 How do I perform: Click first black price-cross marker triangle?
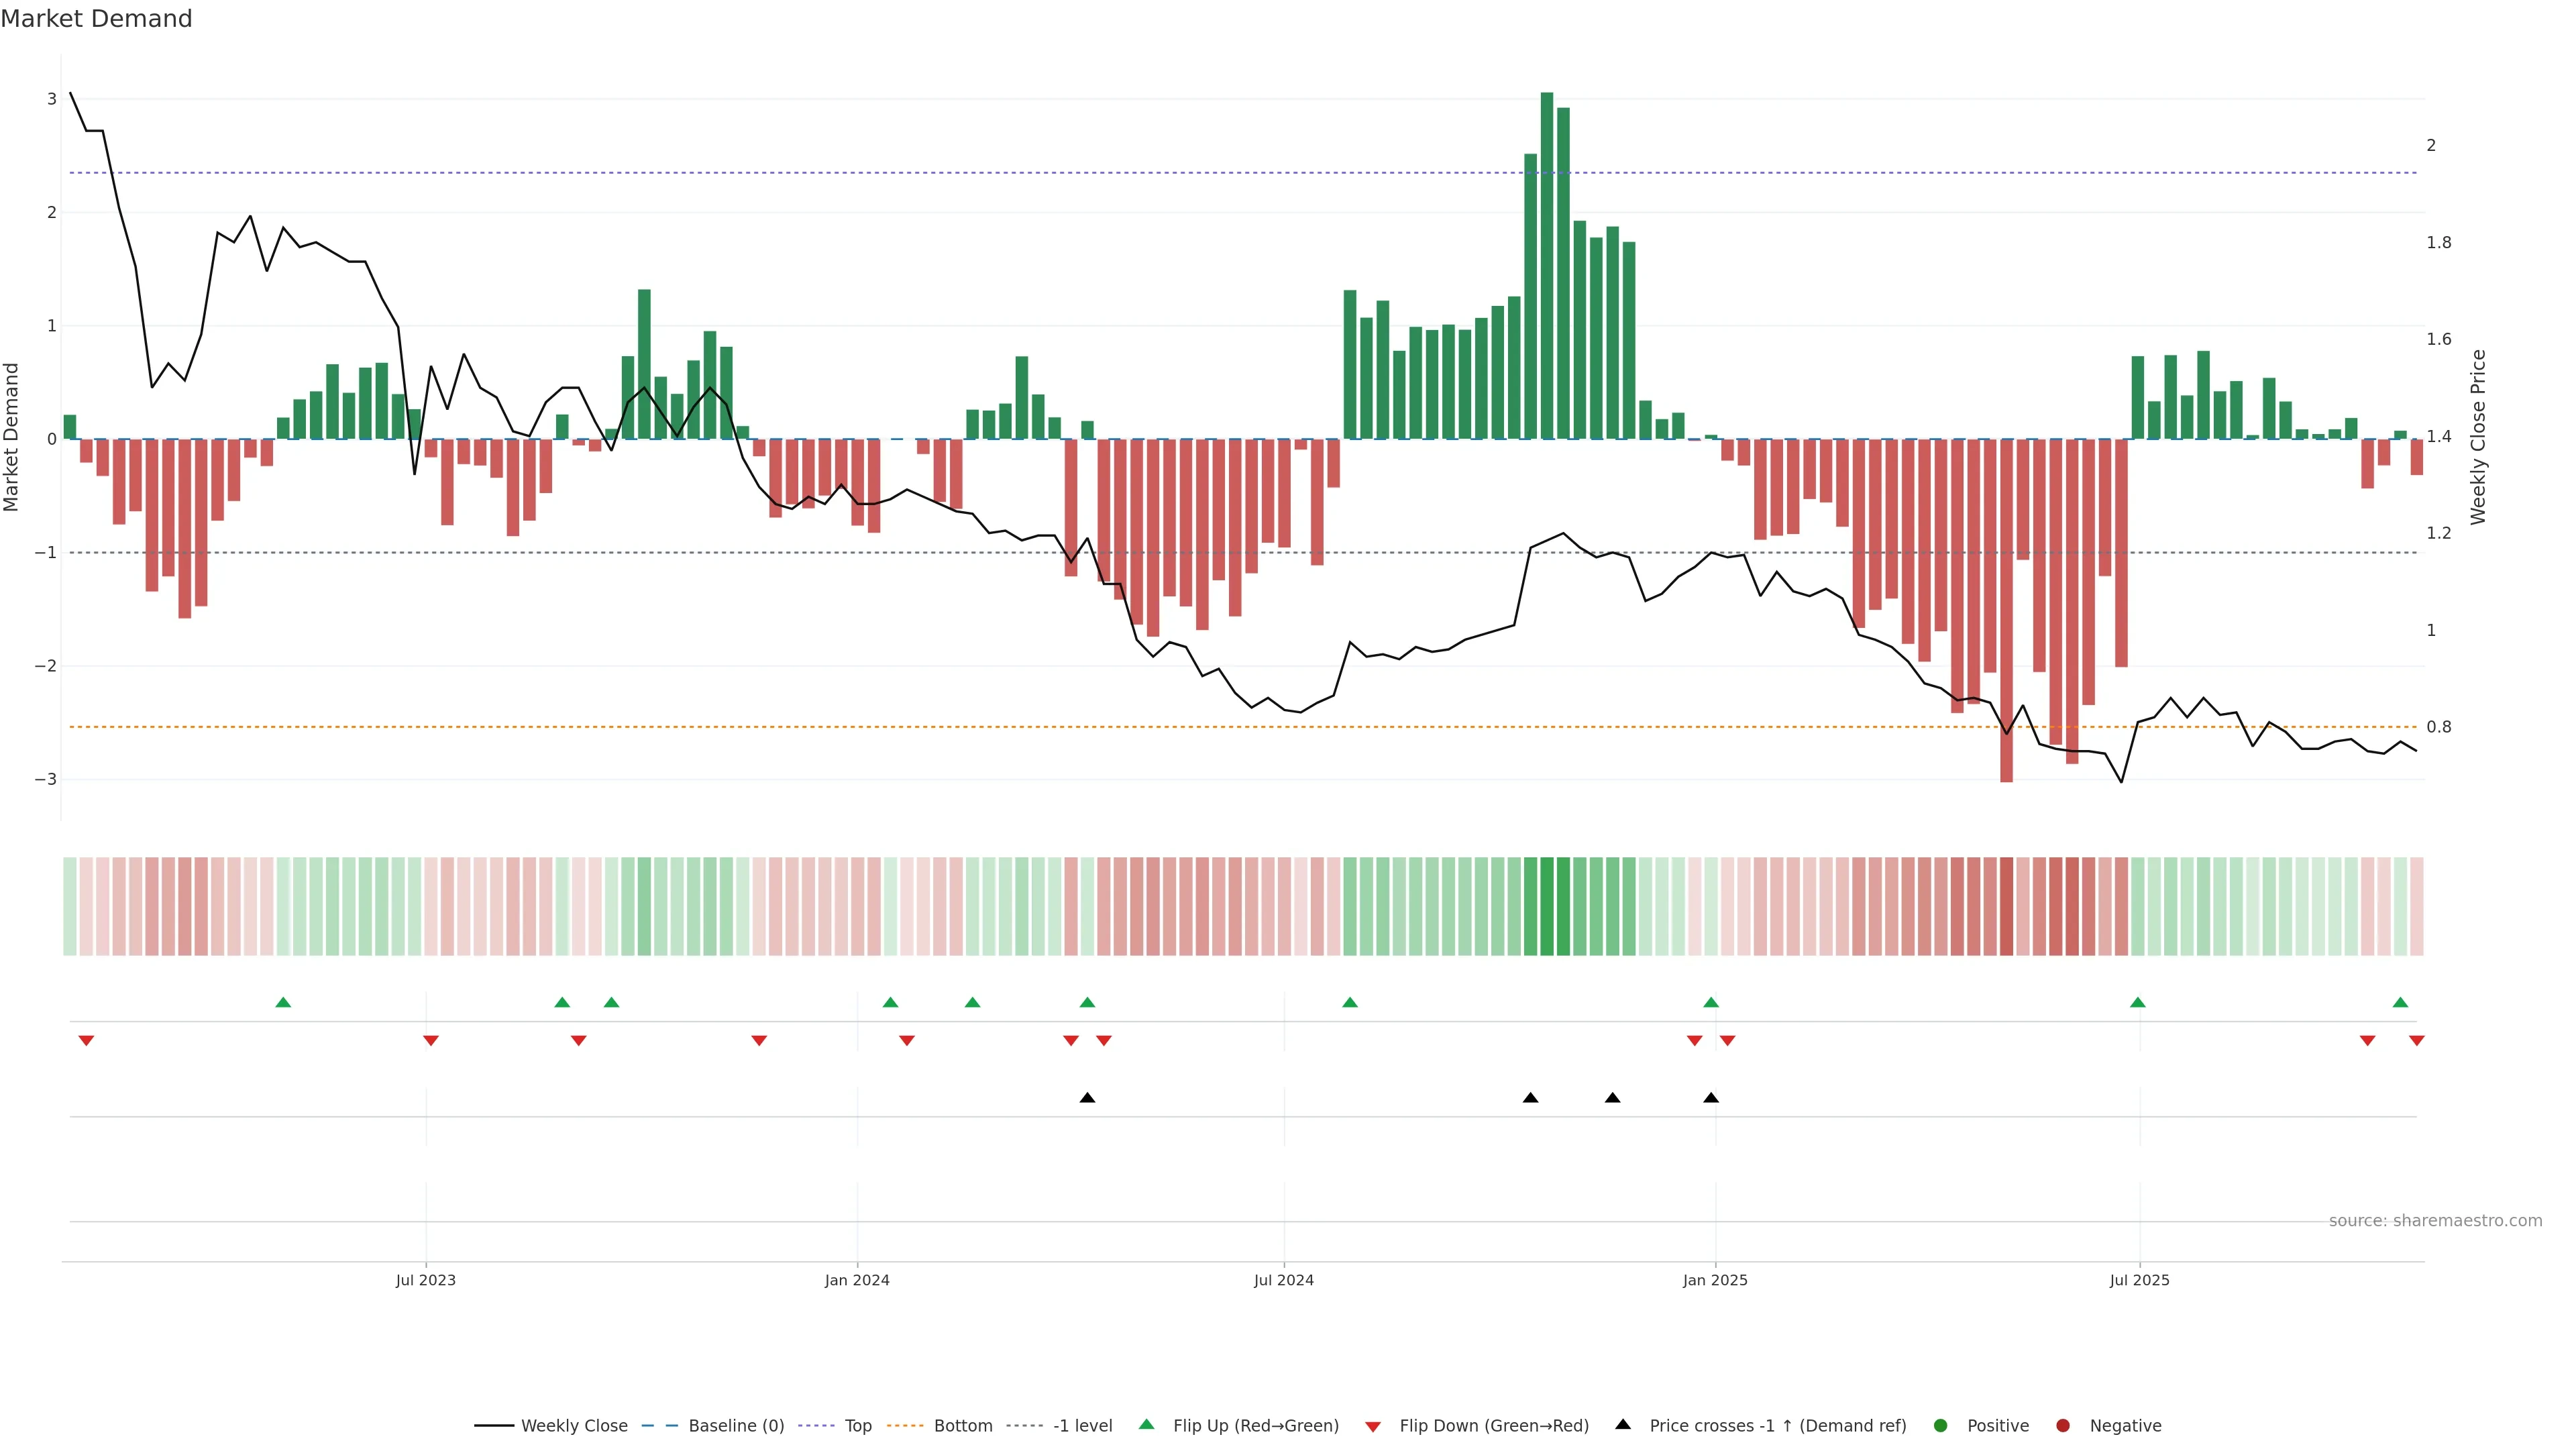pos(1087,1098)
